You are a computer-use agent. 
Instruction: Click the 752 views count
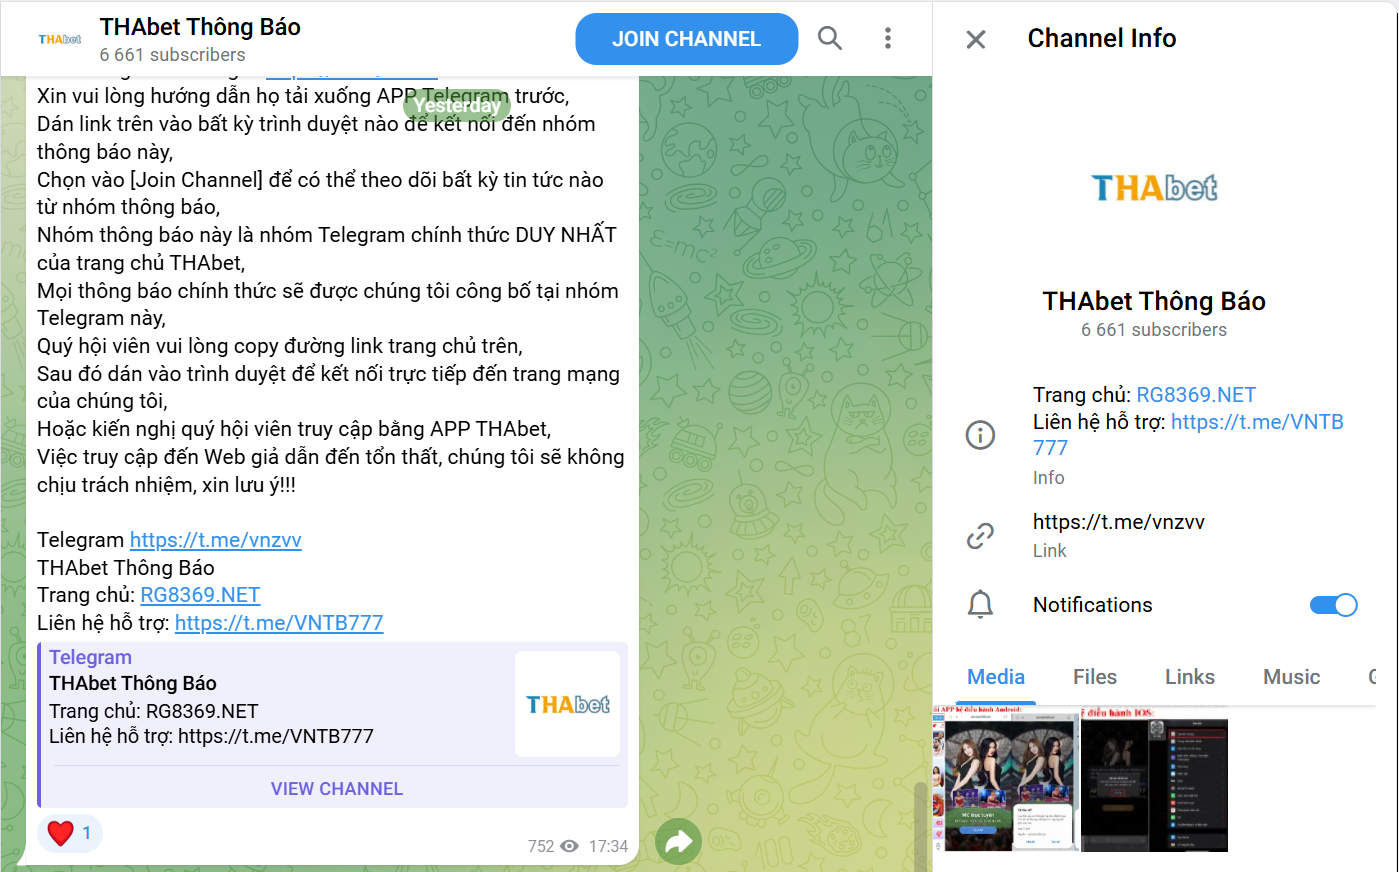(541, 846)
